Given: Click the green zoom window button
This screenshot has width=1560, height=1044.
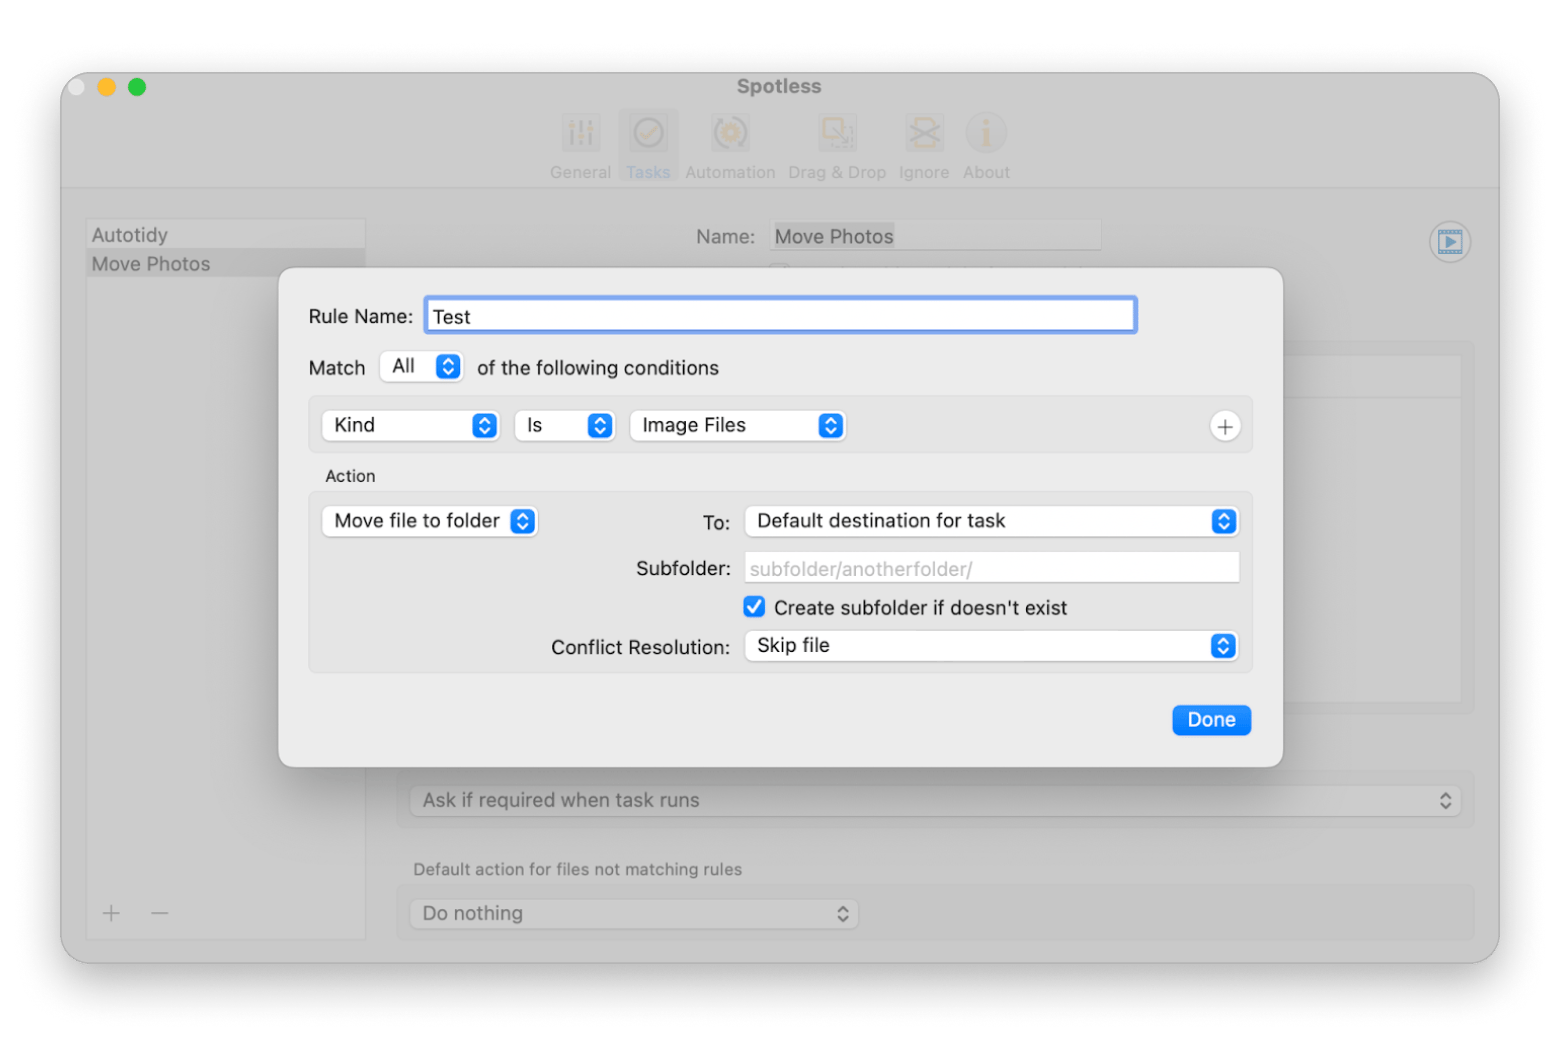Looking at the screenshot, I should tap(137, 87).
